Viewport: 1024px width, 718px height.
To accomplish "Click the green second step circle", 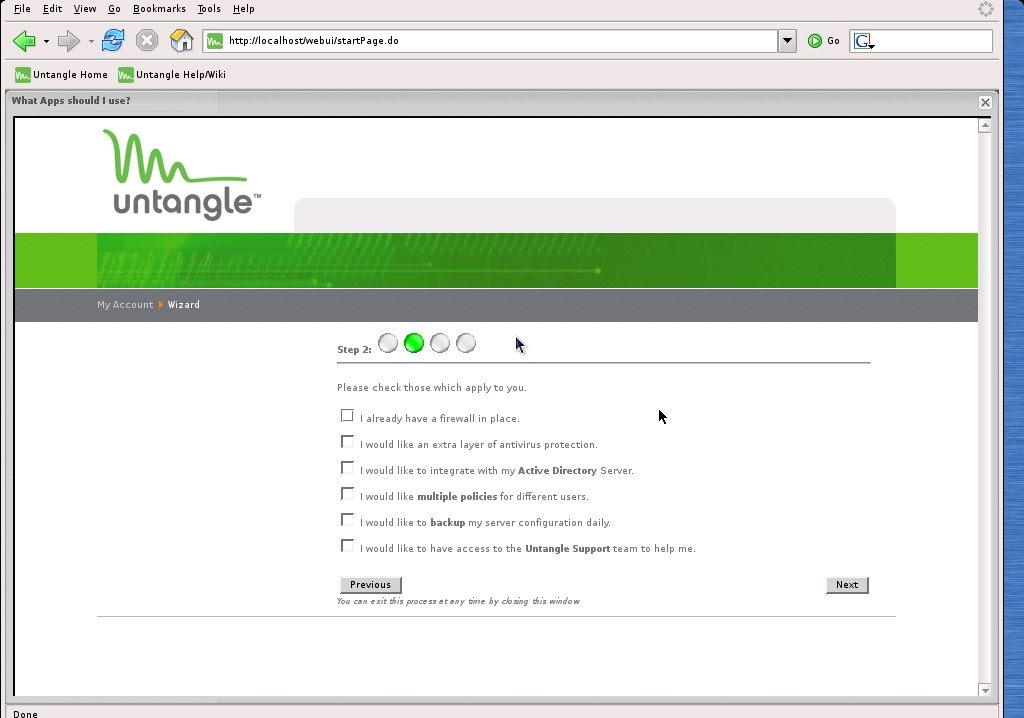I will coord(414,343).
